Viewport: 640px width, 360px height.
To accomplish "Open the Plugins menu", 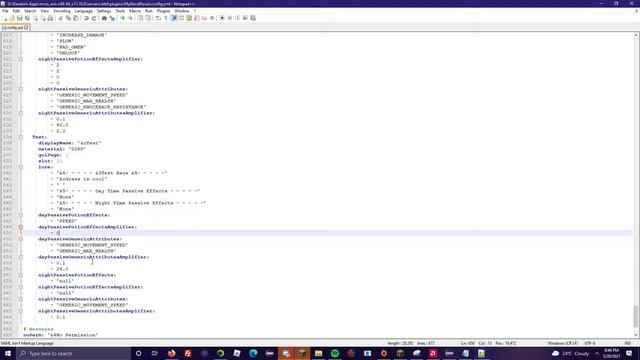I will click(x=163, y=11).
